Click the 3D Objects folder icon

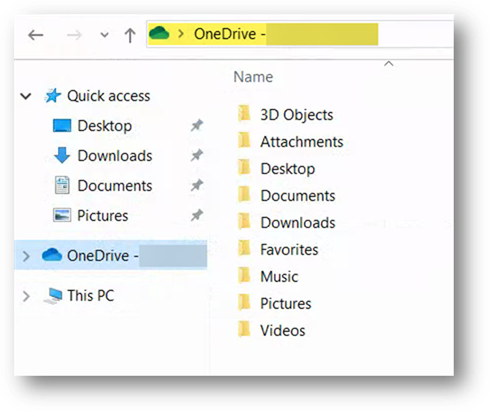tap(244, 113)
